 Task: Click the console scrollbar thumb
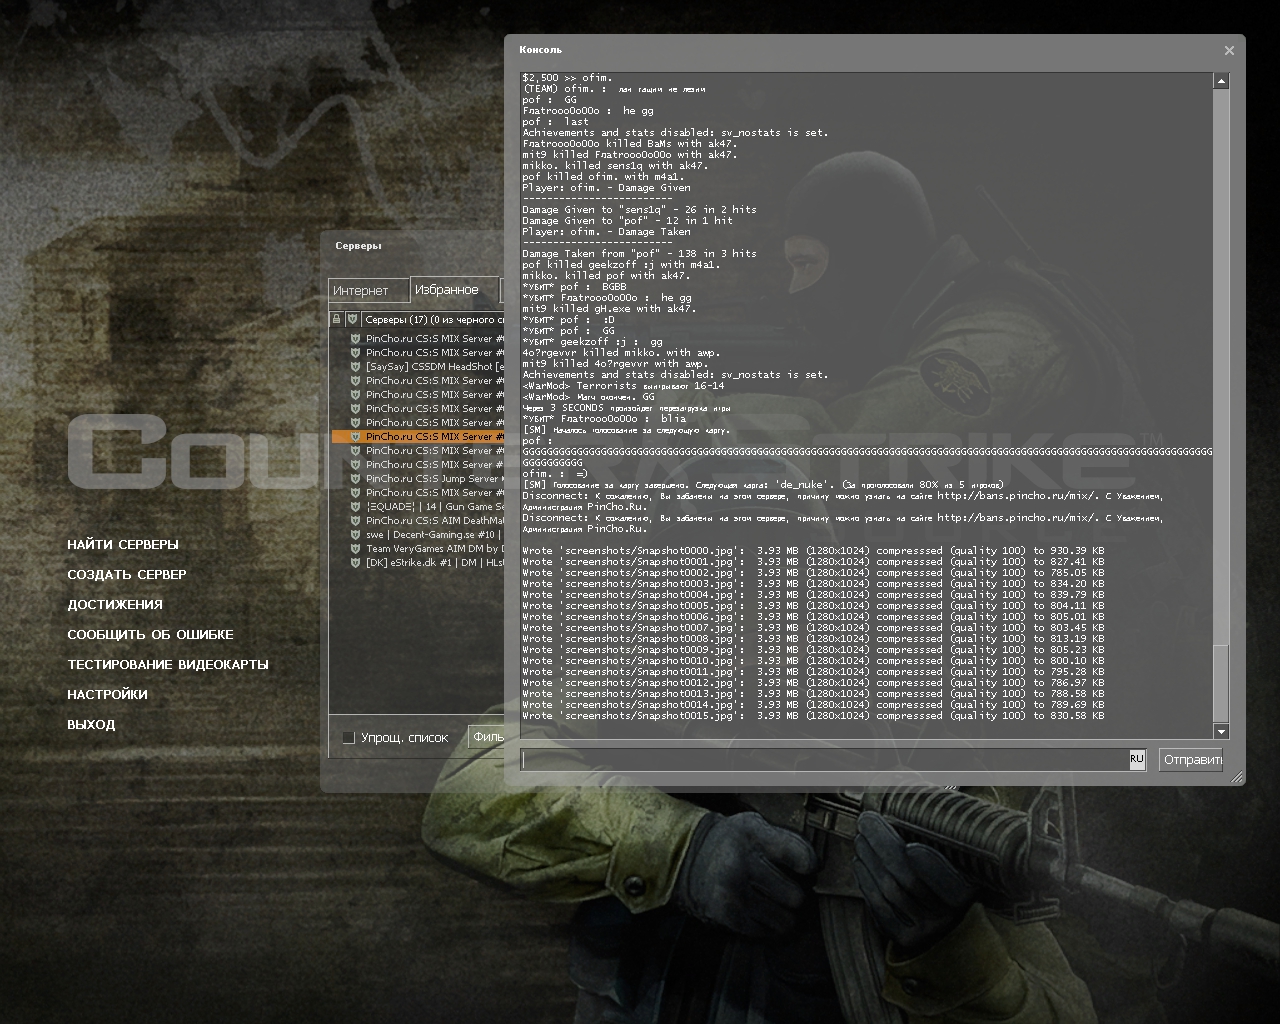tap(1221, 684)
